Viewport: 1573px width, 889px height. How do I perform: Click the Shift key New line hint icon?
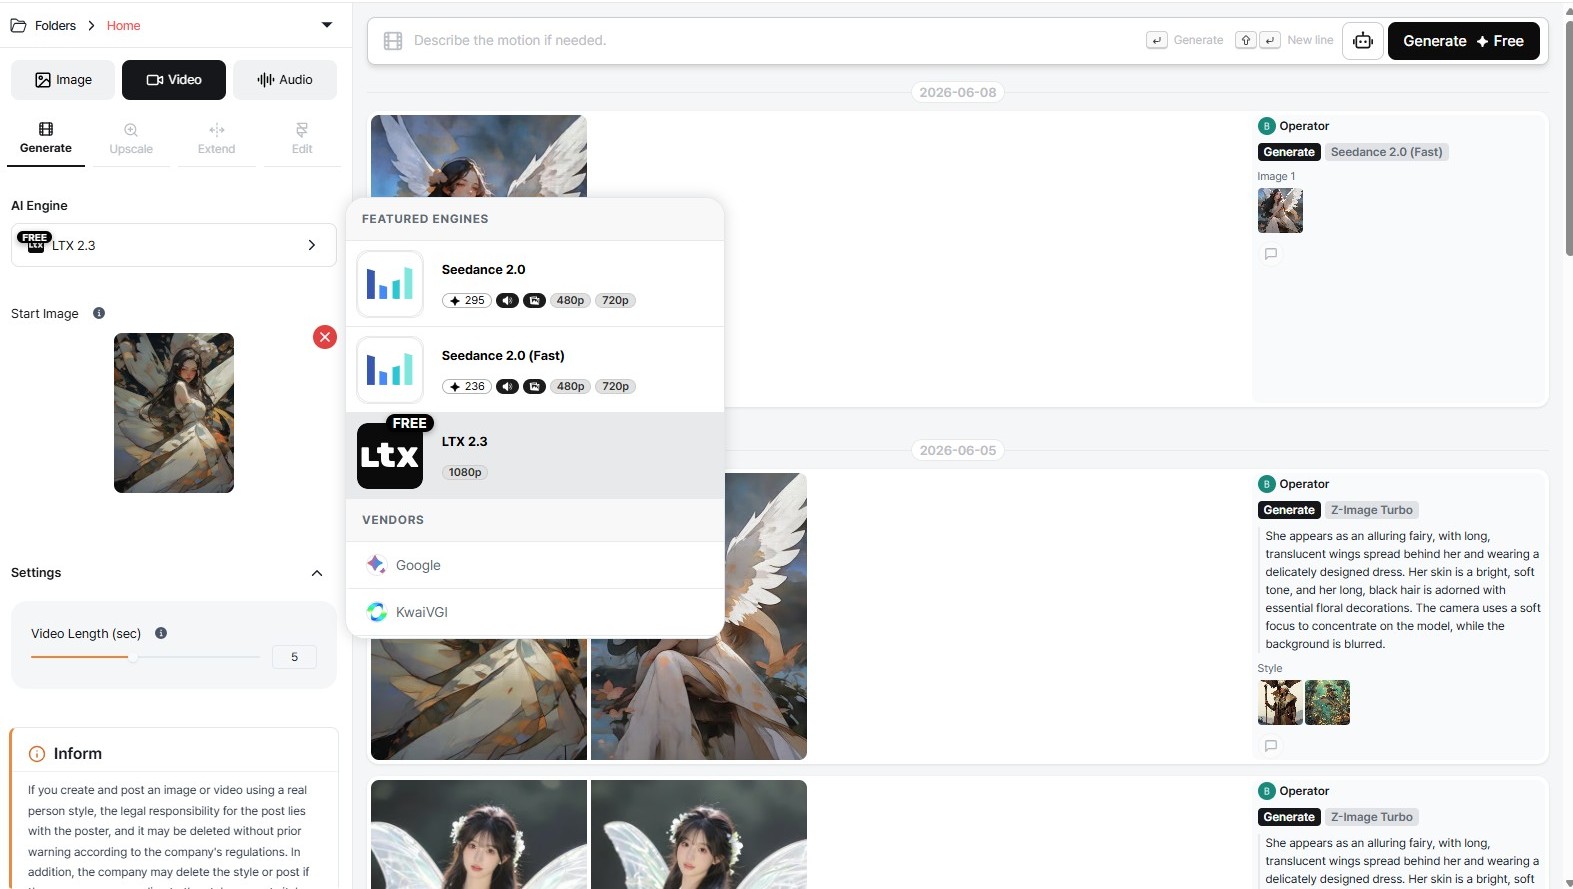(x=1246, y=41)
